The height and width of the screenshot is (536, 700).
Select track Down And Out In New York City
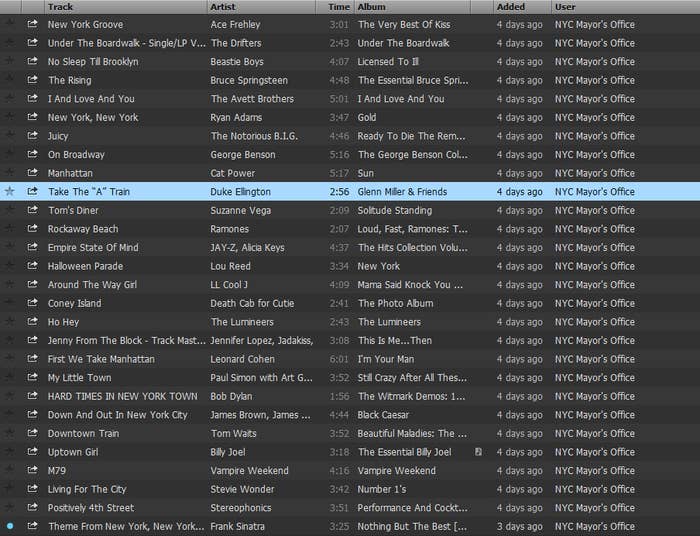click(117, 415)
